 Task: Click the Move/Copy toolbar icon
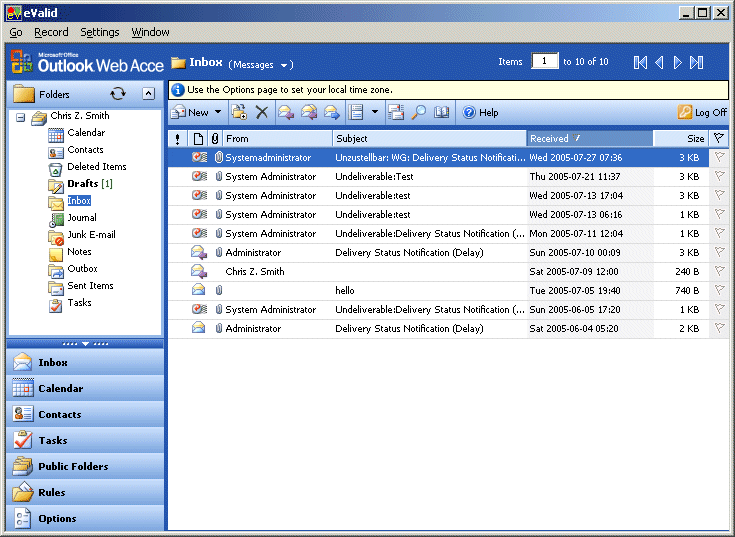pyautogui.click(x=240, y=112)
